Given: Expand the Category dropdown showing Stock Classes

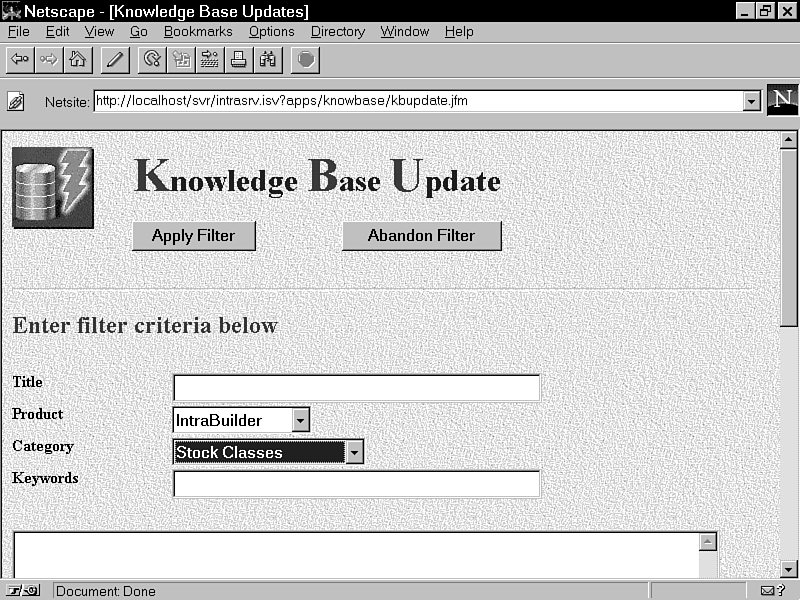Looking at the screenshot, I should pos(354,453).
